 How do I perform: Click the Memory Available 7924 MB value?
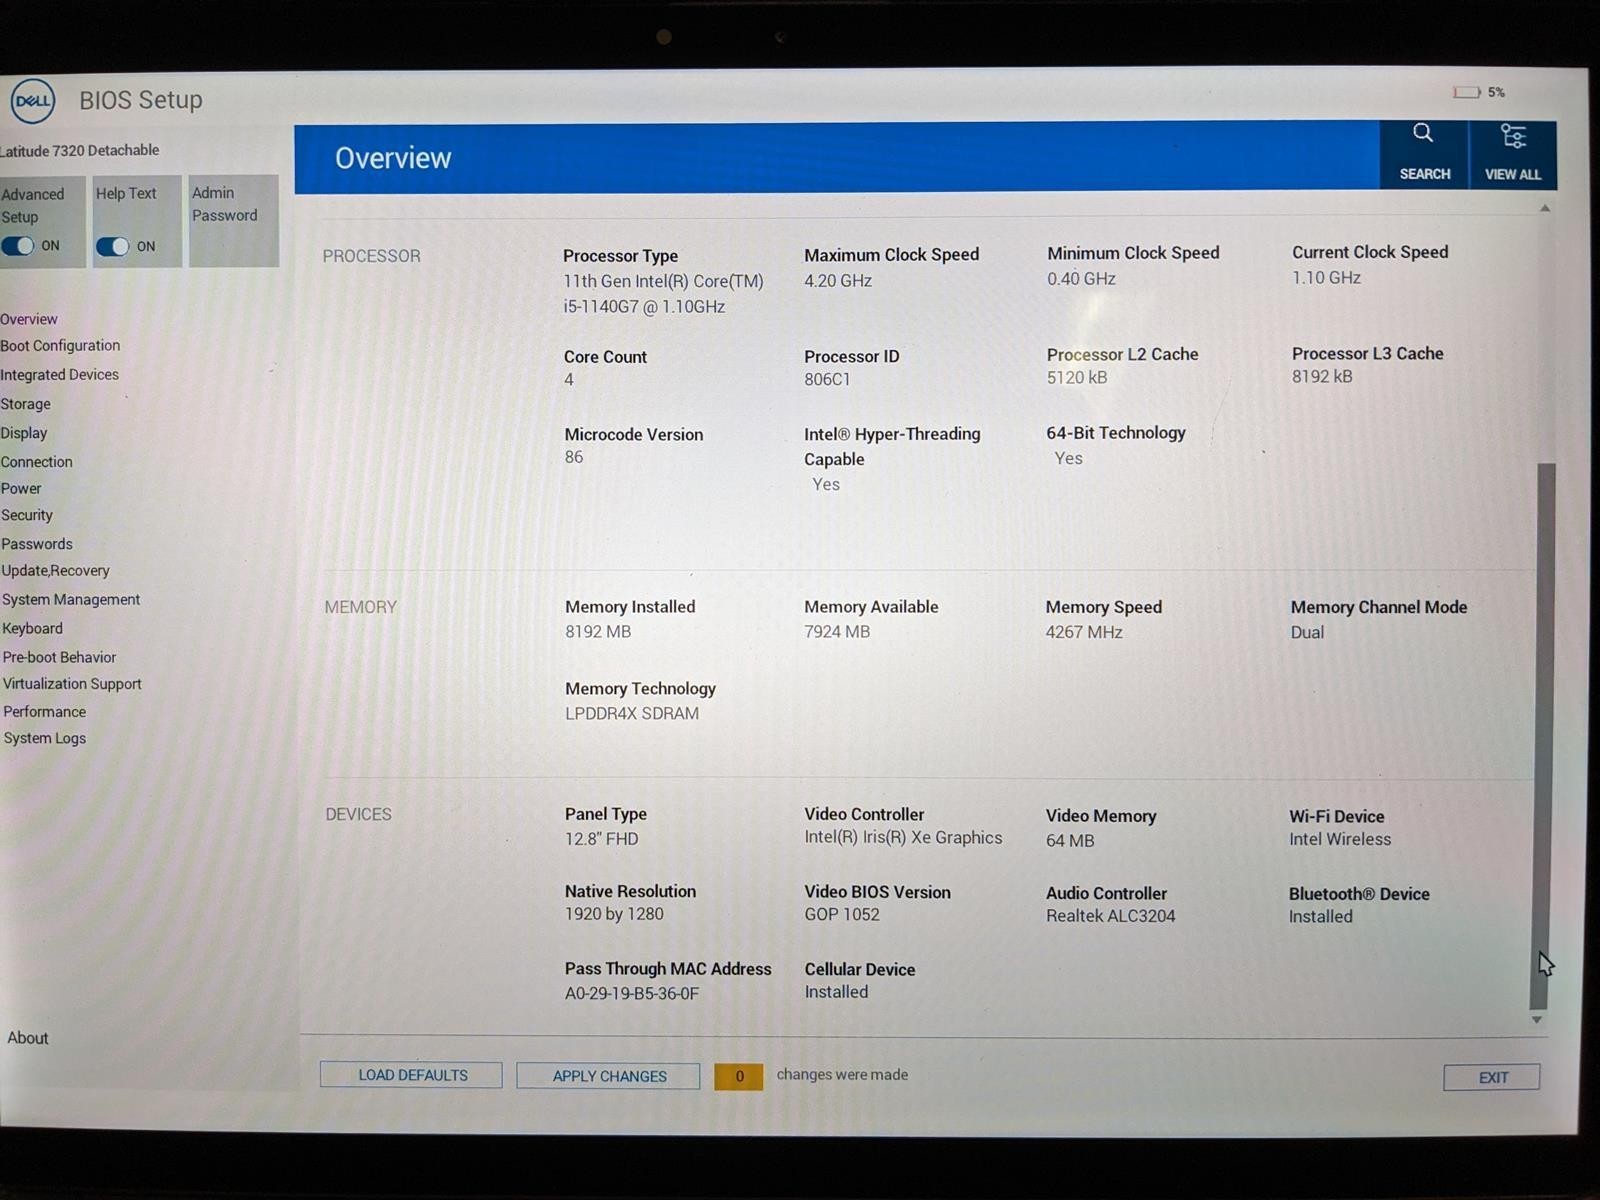[x=837, y=632]
